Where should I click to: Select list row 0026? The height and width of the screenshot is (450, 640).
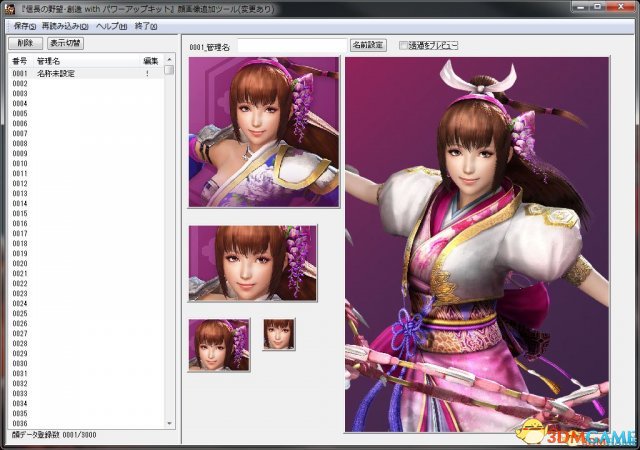pyautogui.click(x=86, y=323)
